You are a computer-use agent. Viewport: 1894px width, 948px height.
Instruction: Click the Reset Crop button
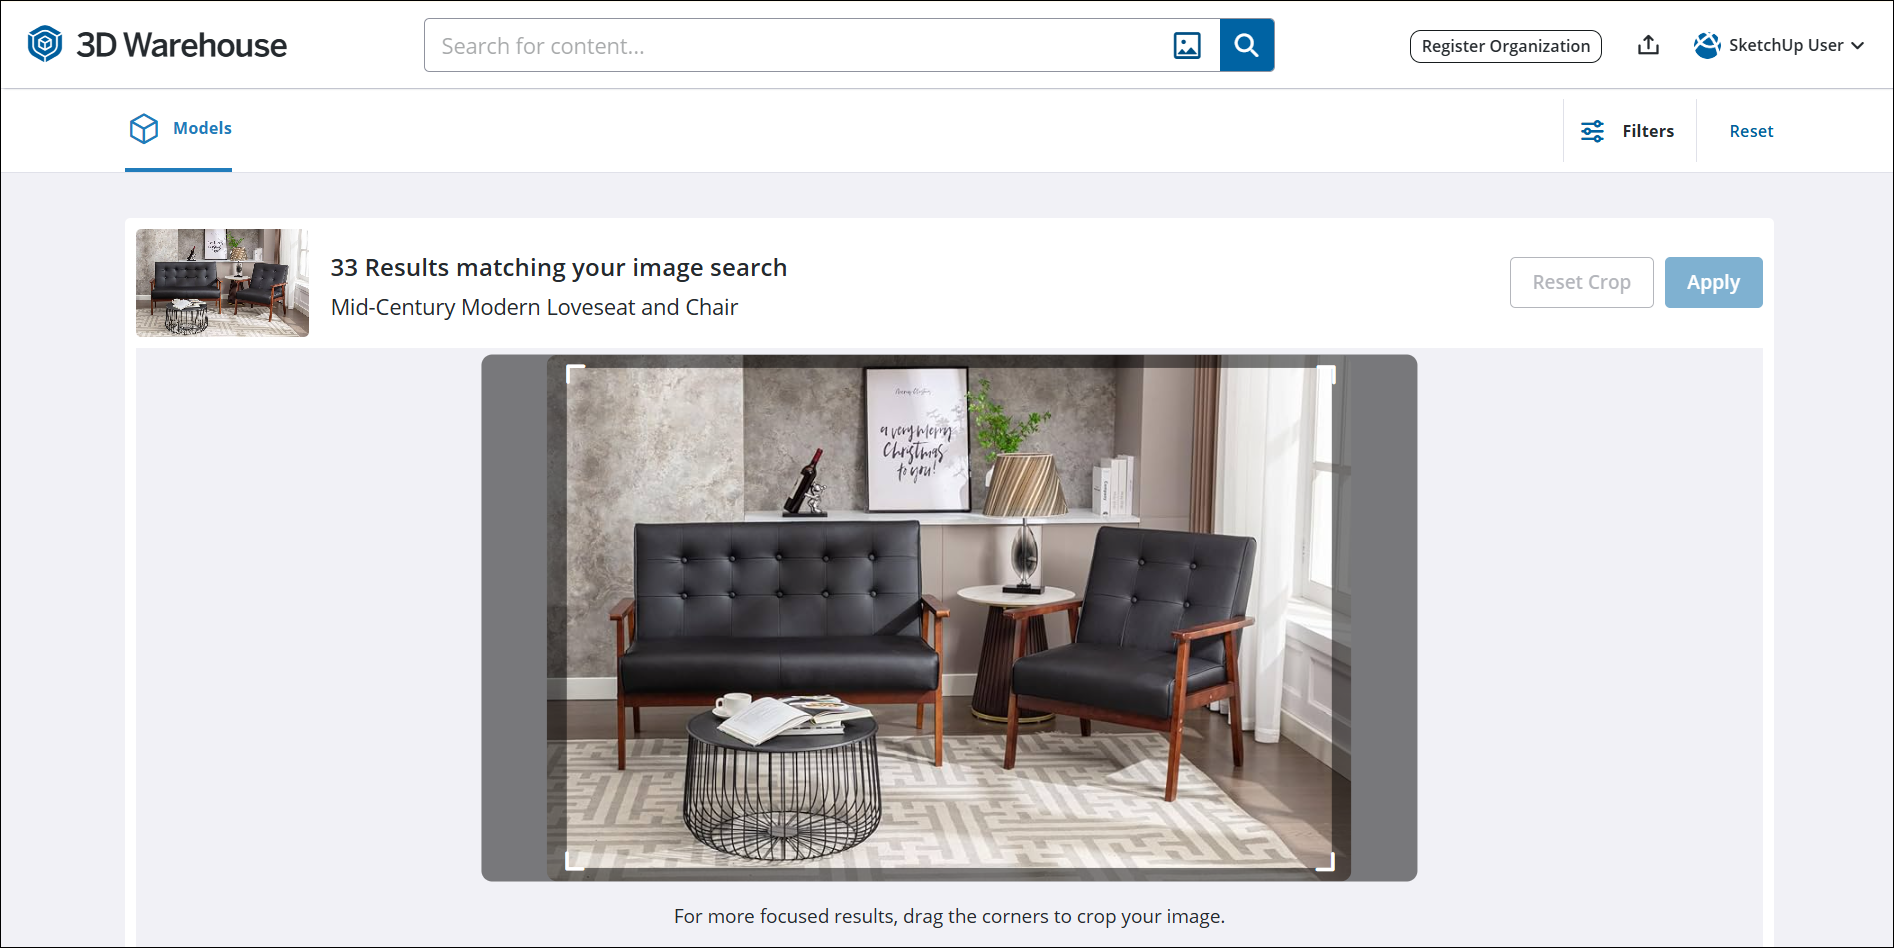coord(1581,282)
